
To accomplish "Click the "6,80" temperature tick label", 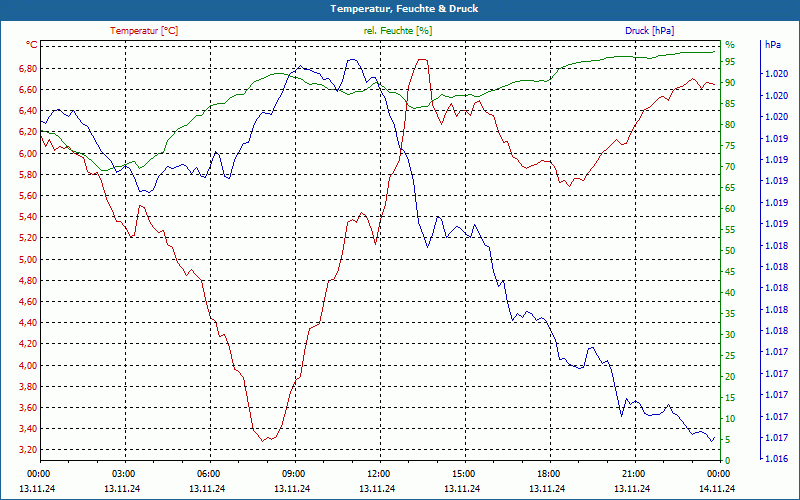I will coord(29,69).
